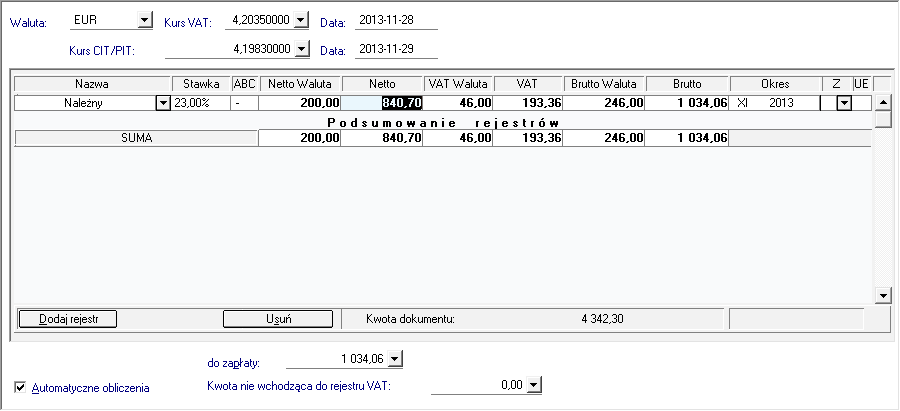Open the Z column dropdown arrow
900x411 pixels.
(x=843, y=102)
